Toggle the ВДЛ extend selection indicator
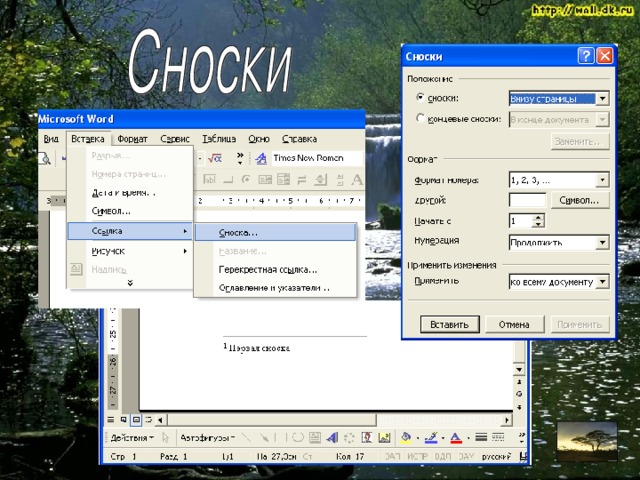Image resolution: width=640 pixels, height=480 pixels. [443, 456]
